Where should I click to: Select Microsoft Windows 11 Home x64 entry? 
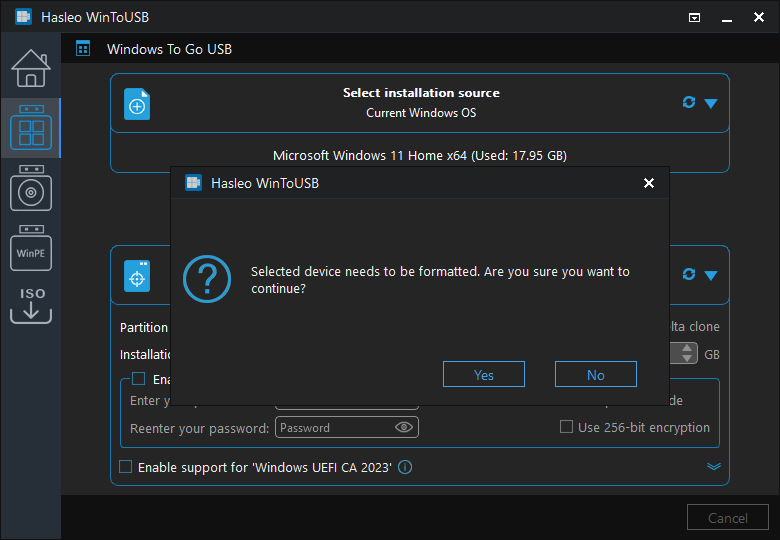pyautogui.click(x=420, y=156)
